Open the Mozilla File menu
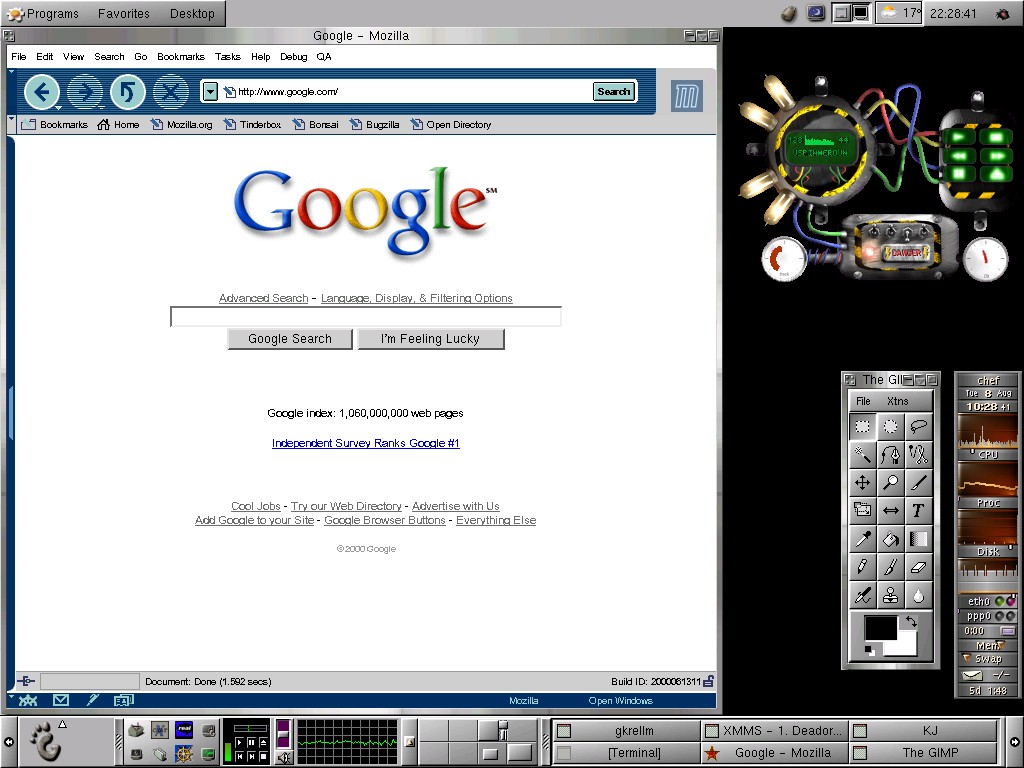 [19, 57]
